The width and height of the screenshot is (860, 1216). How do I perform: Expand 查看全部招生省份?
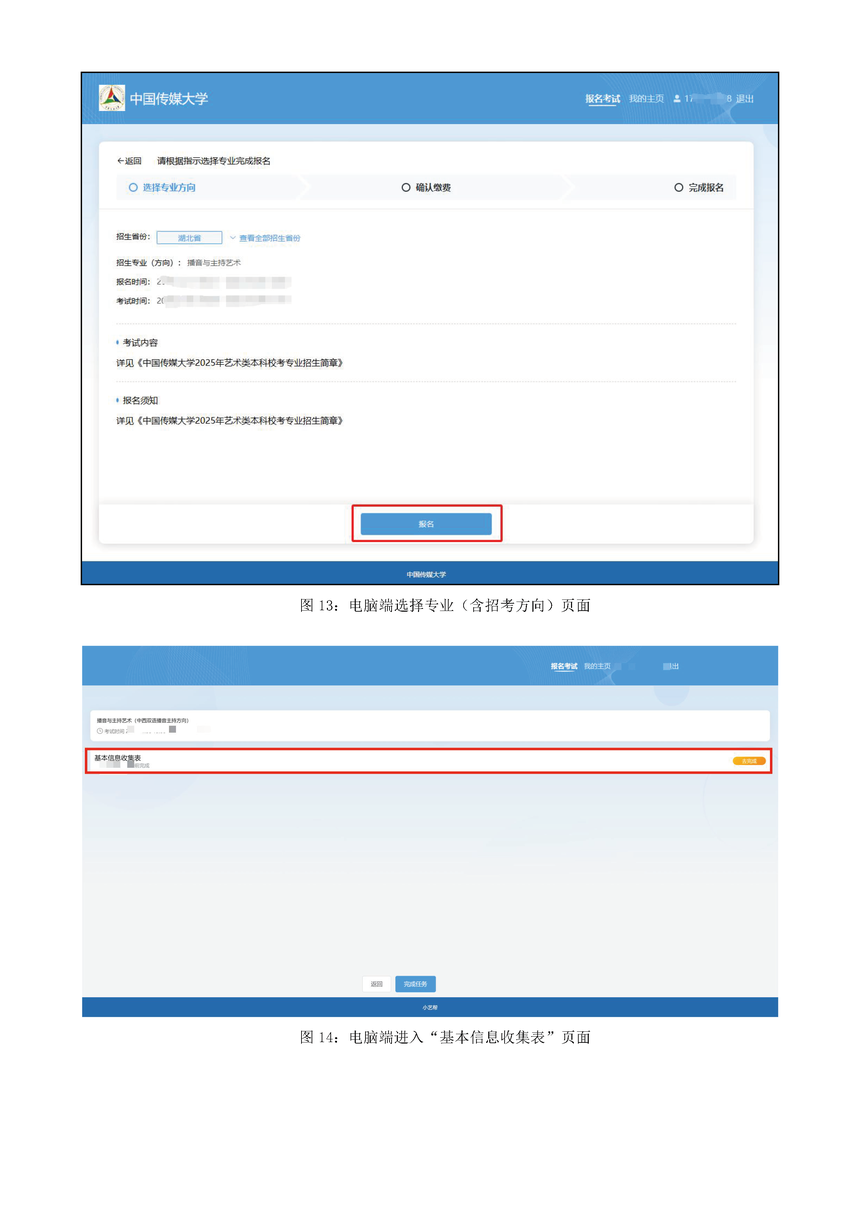pyautogui.click(x=265, y=238)
